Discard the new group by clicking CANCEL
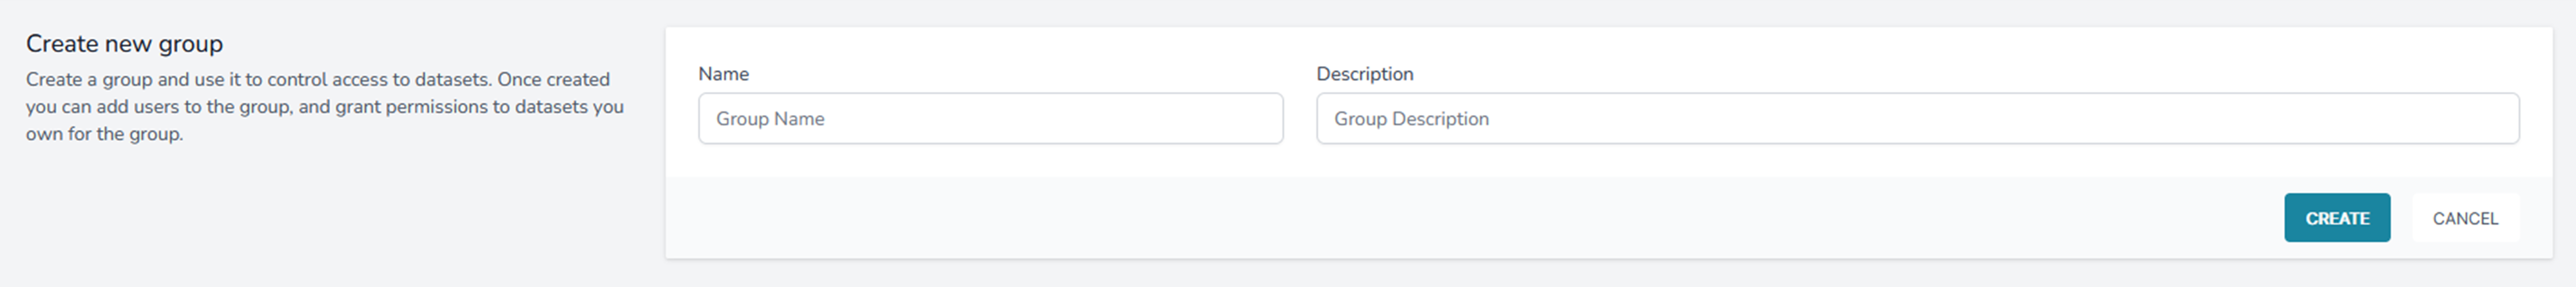This screenshot has width=2576, height=287. pyautogui.click(x=2464, y=218)
